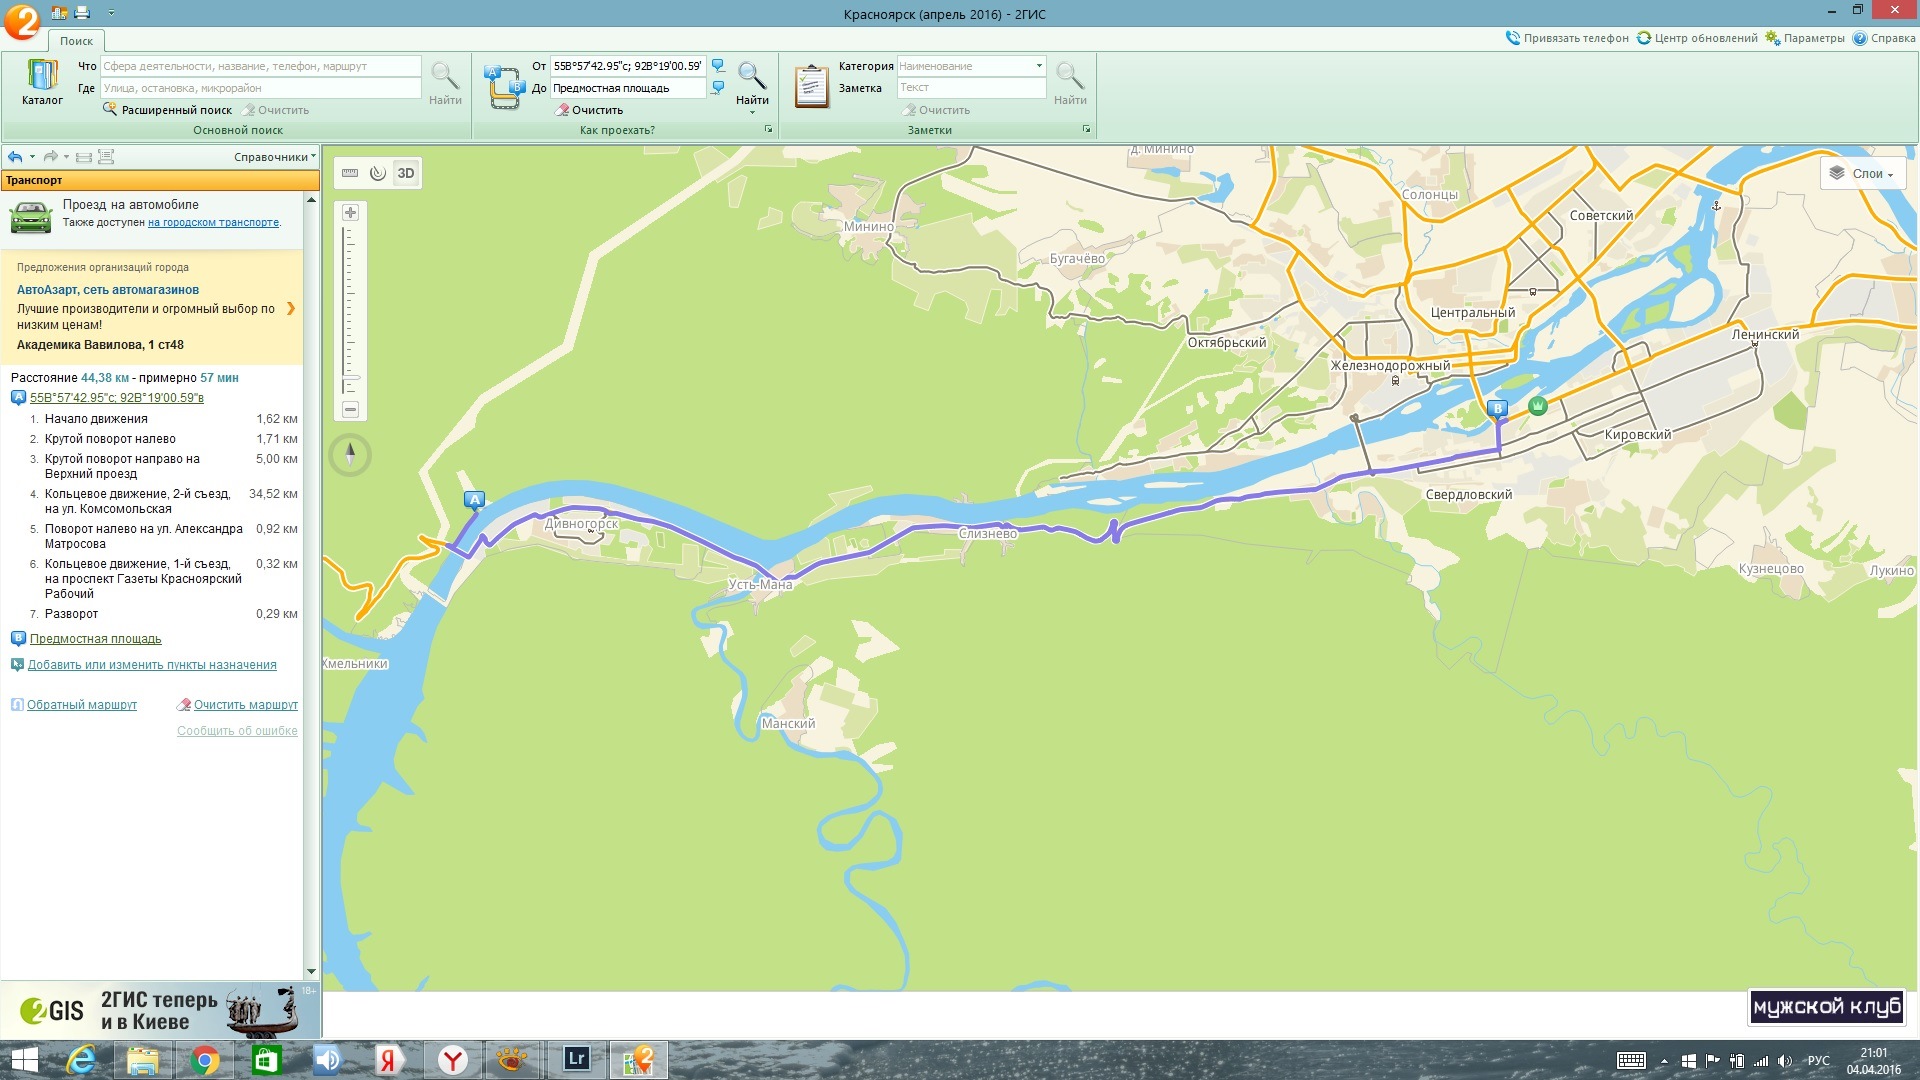
Task: Click the expand list icon in panel toolbar
Action: [x=106, y=157]
